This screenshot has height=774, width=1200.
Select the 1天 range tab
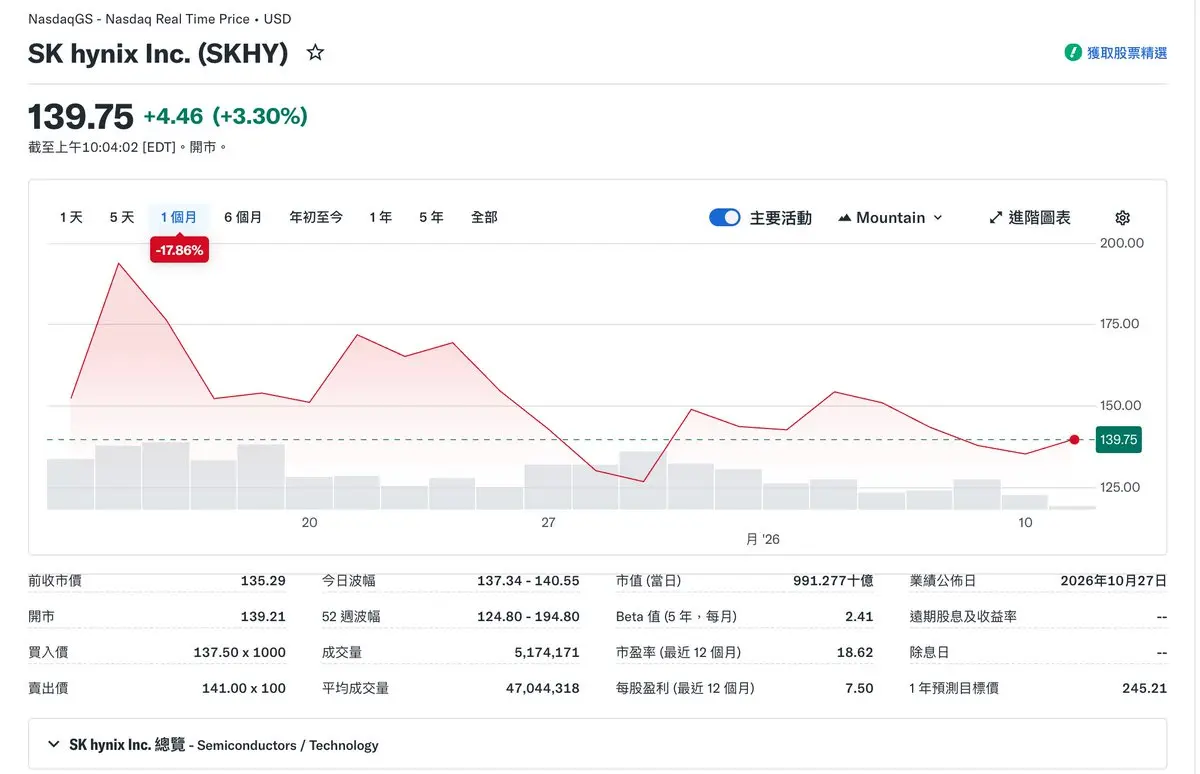[x=71, y=217]
